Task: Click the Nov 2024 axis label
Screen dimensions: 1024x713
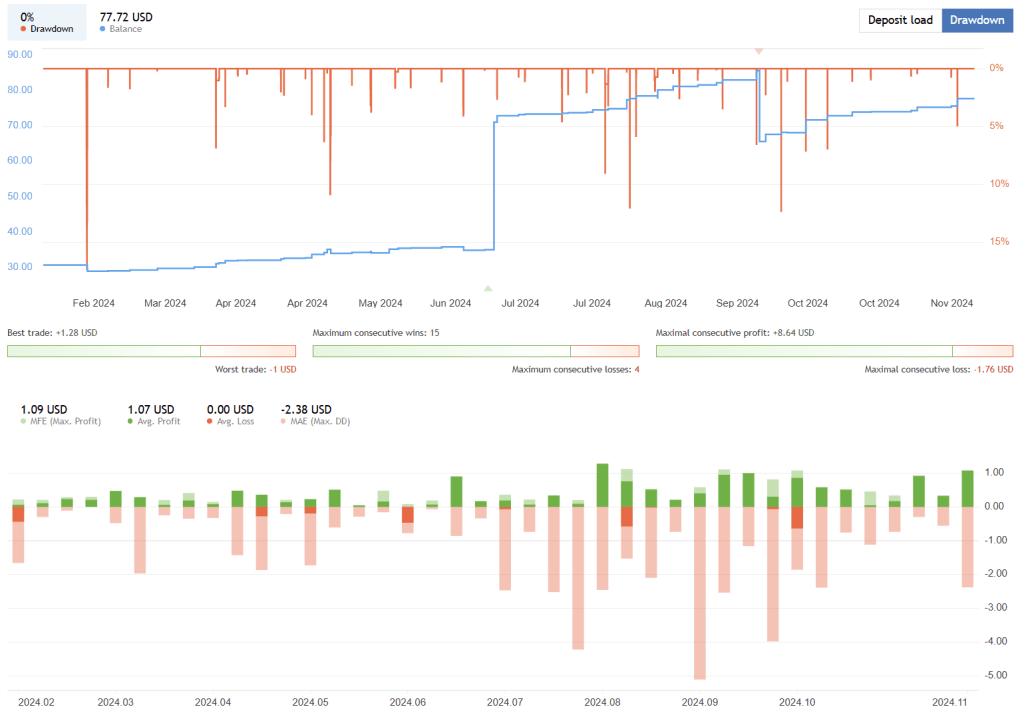Action: pyautogui.click(x=952, y=303)
